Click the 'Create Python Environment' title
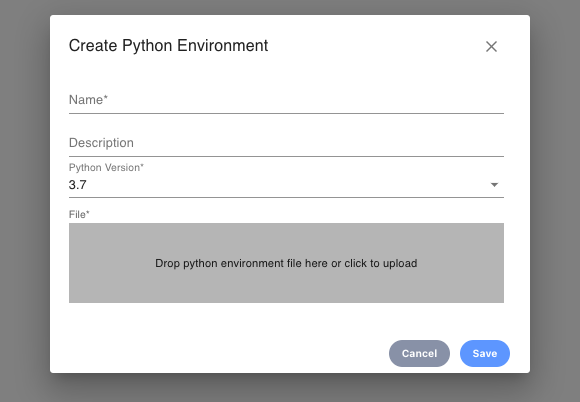Image resolution: width=580 pixels, height=402 pixels. pyautogui.click(x=168, y=46)
